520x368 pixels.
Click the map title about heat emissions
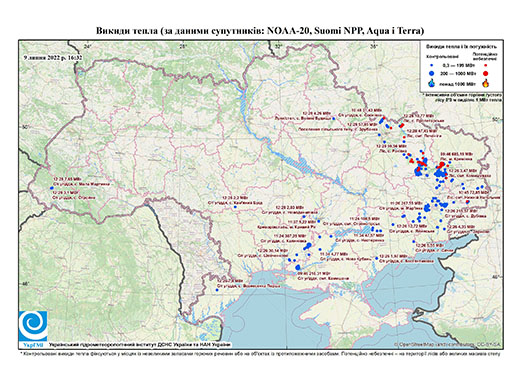pos(260,31)
